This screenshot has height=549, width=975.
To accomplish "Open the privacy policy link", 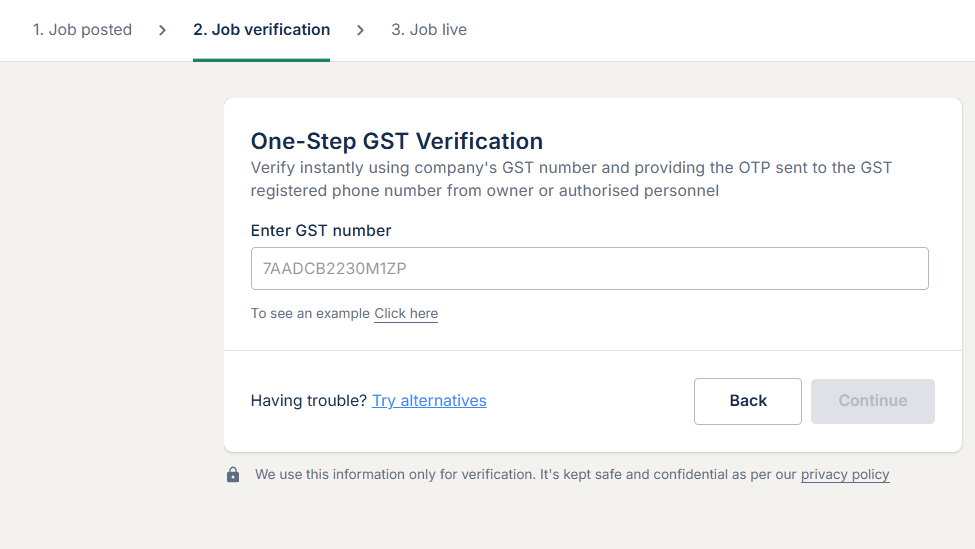I will pyautogui.click(x=845, y=475).
